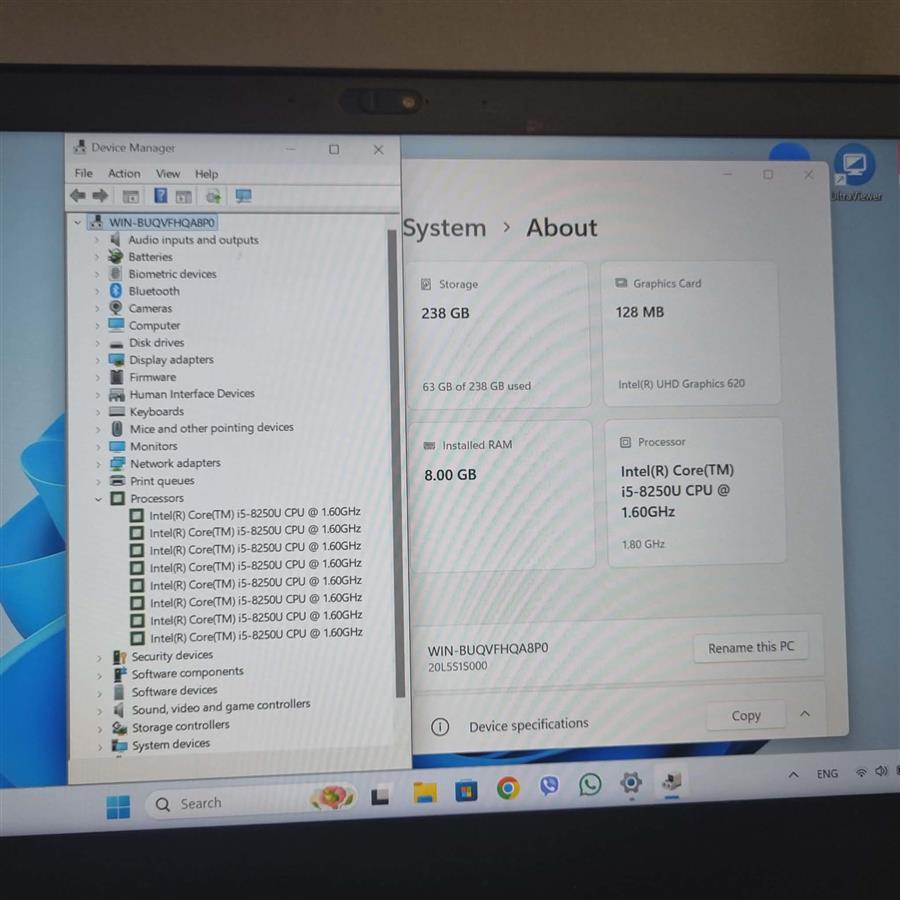Expand the Network adapters node
The height and width of the screenshot is (900, 900).
coord(97,464)
